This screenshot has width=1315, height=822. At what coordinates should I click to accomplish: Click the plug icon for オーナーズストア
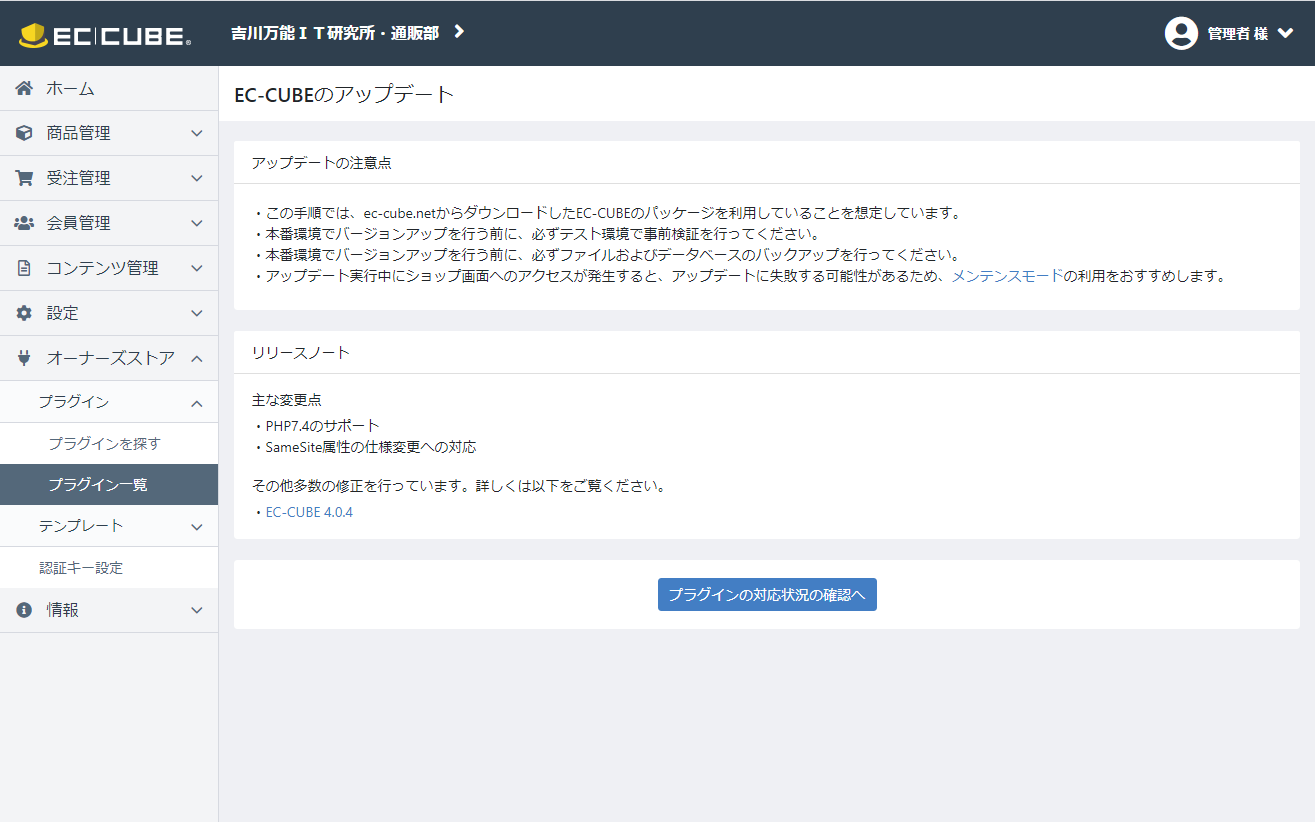pos(24,358)
